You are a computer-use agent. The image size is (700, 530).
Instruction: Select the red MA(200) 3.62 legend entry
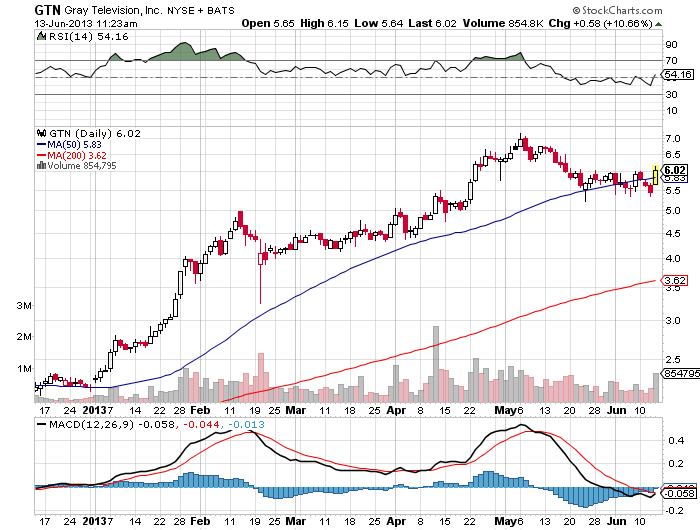pos(71,155)
